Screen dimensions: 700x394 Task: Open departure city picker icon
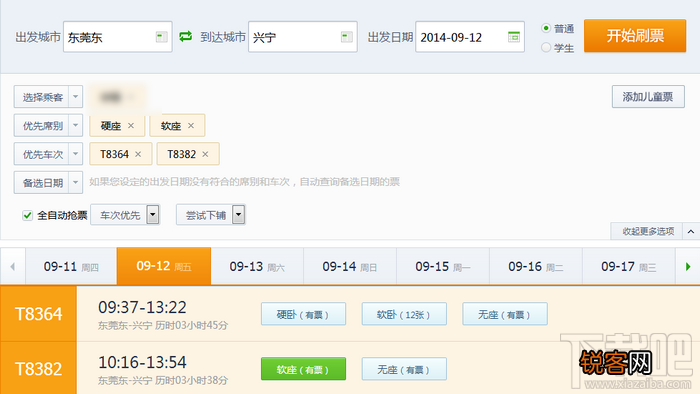pyautogui.click(x=162, y=37)
